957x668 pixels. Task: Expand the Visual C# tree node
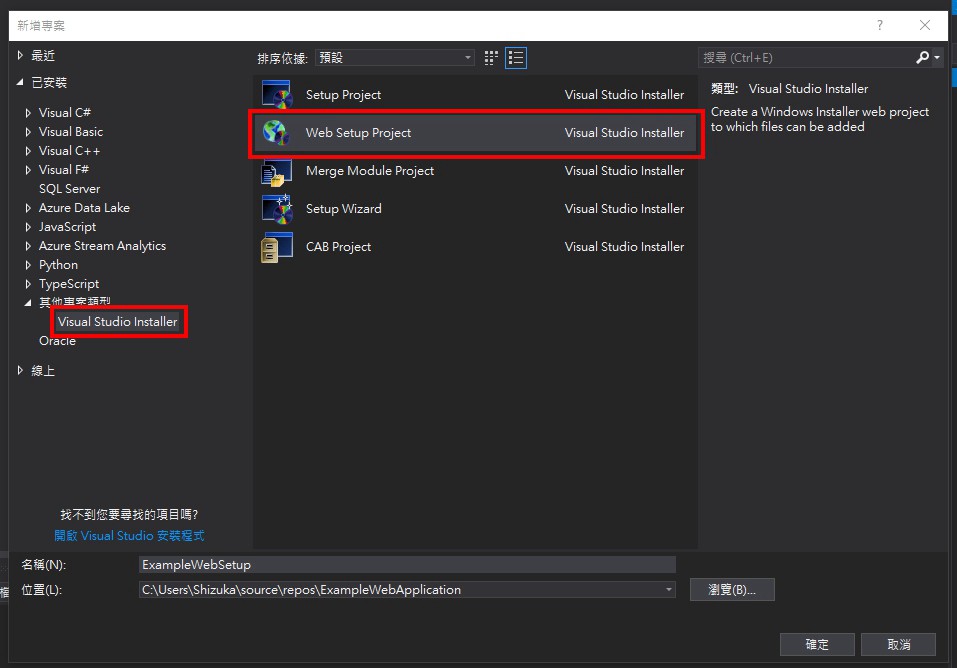(30, 112)
